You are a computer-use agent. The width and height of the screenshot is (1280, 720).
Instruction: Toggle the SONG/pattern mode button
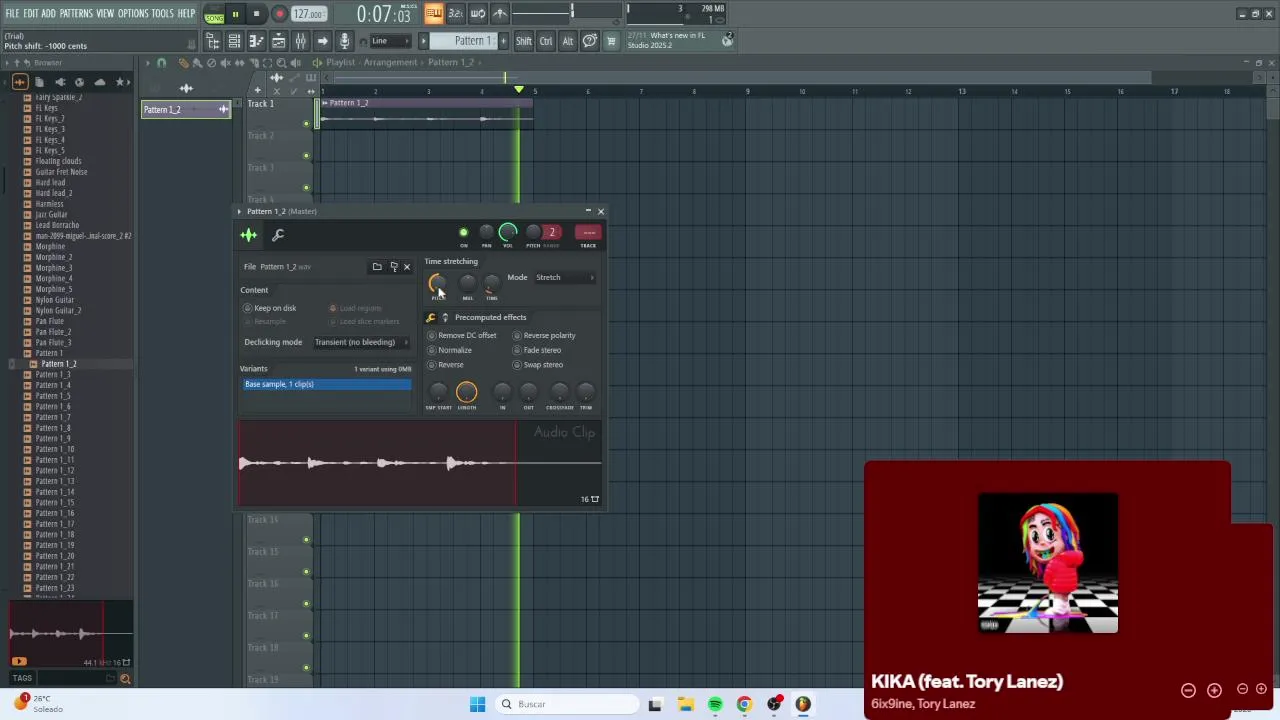pos(214,15)
